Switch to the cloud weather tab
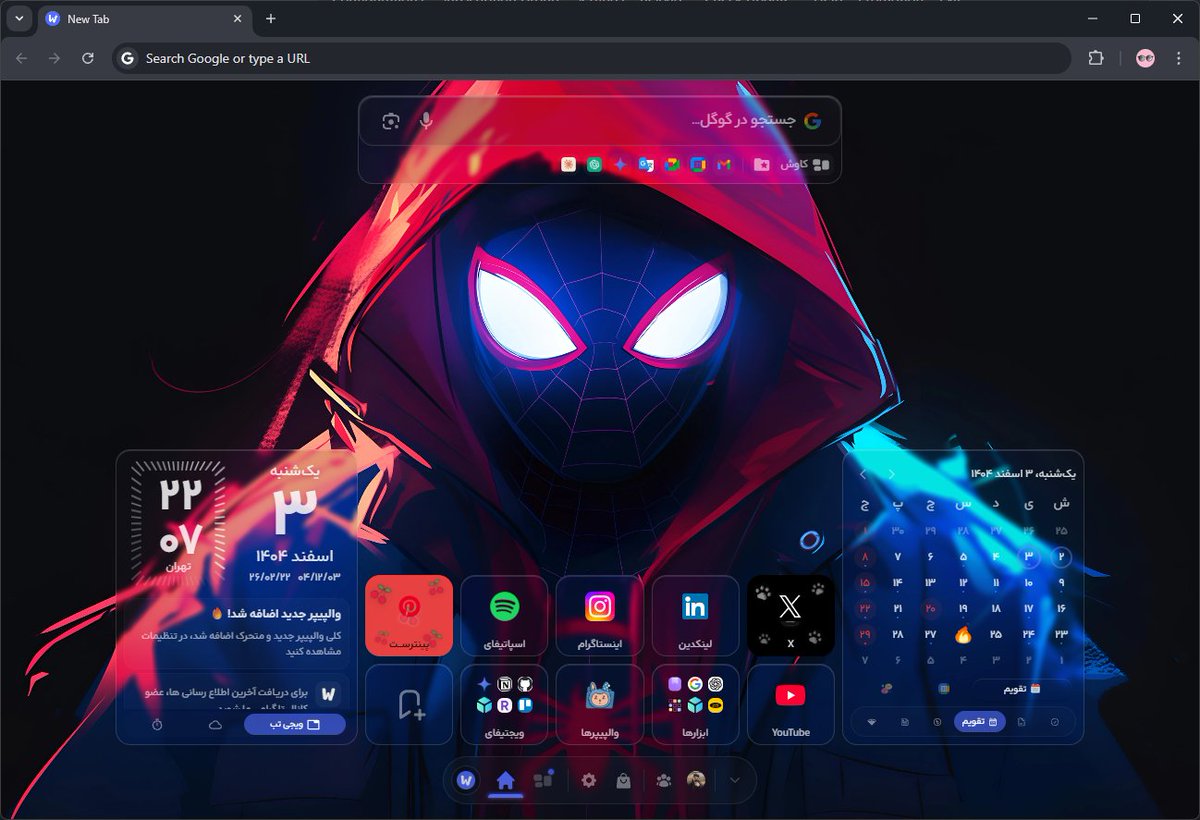Viewport: 1200px width, 820px height. pos(215,724)
